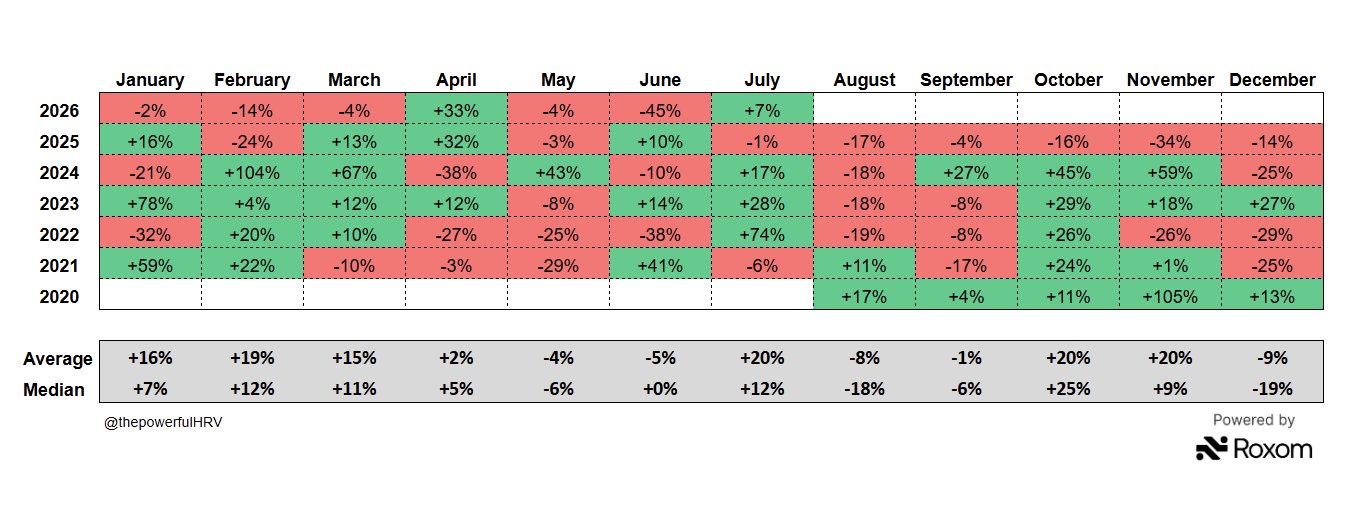This screenshot has width=1359, height=521.
Task: Select the +104% cell for February 2024
Action: click(252, 172)
